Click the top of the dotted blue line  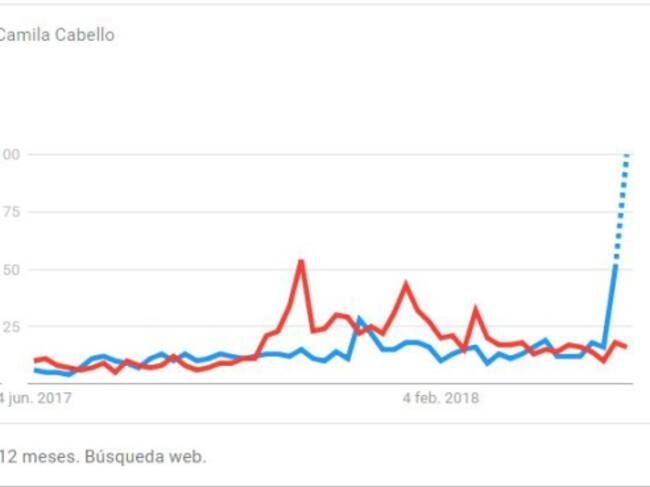coord(627,156)
